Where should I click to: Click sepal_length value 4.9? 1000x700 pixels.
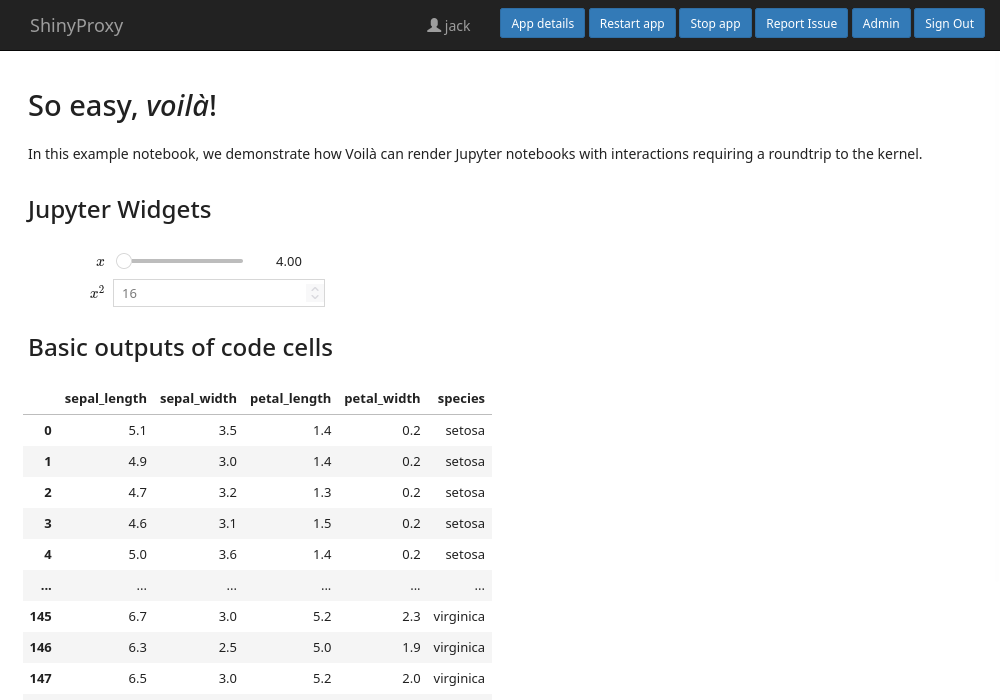coord(137,462)
